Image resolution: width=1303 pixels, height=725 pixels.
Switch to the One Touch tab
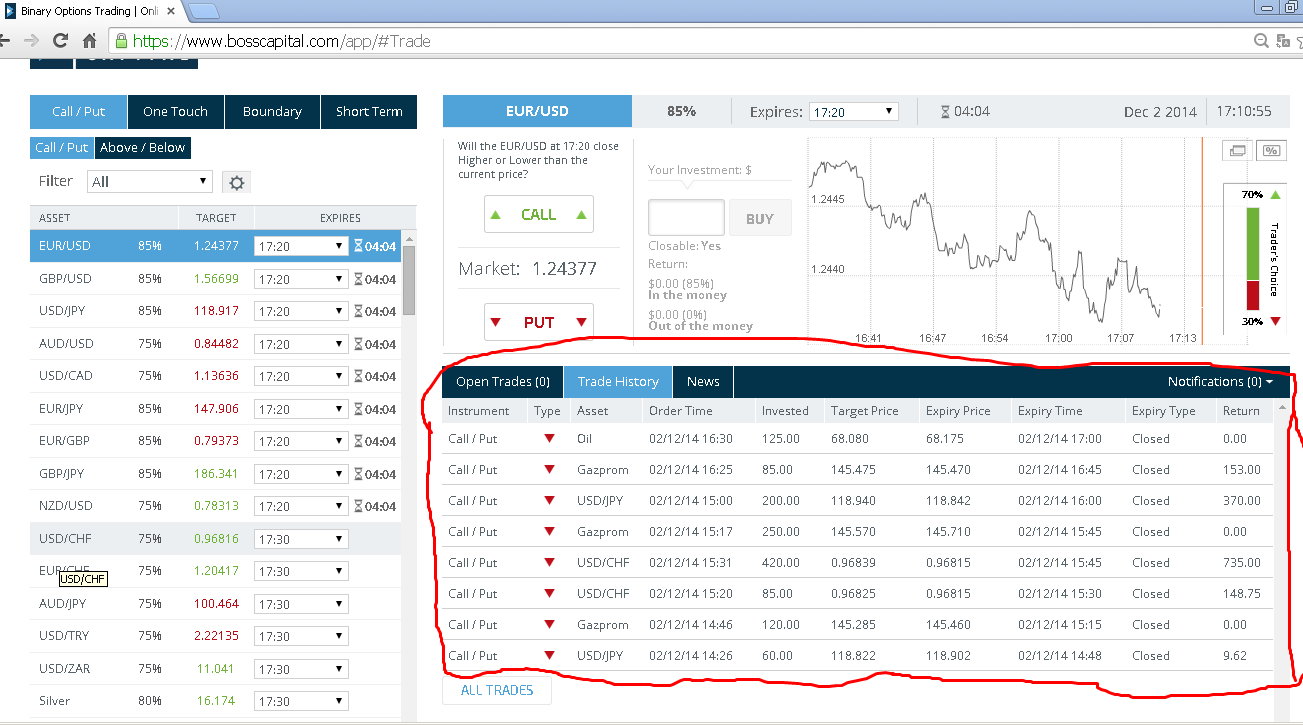click(x=175, y=112)
